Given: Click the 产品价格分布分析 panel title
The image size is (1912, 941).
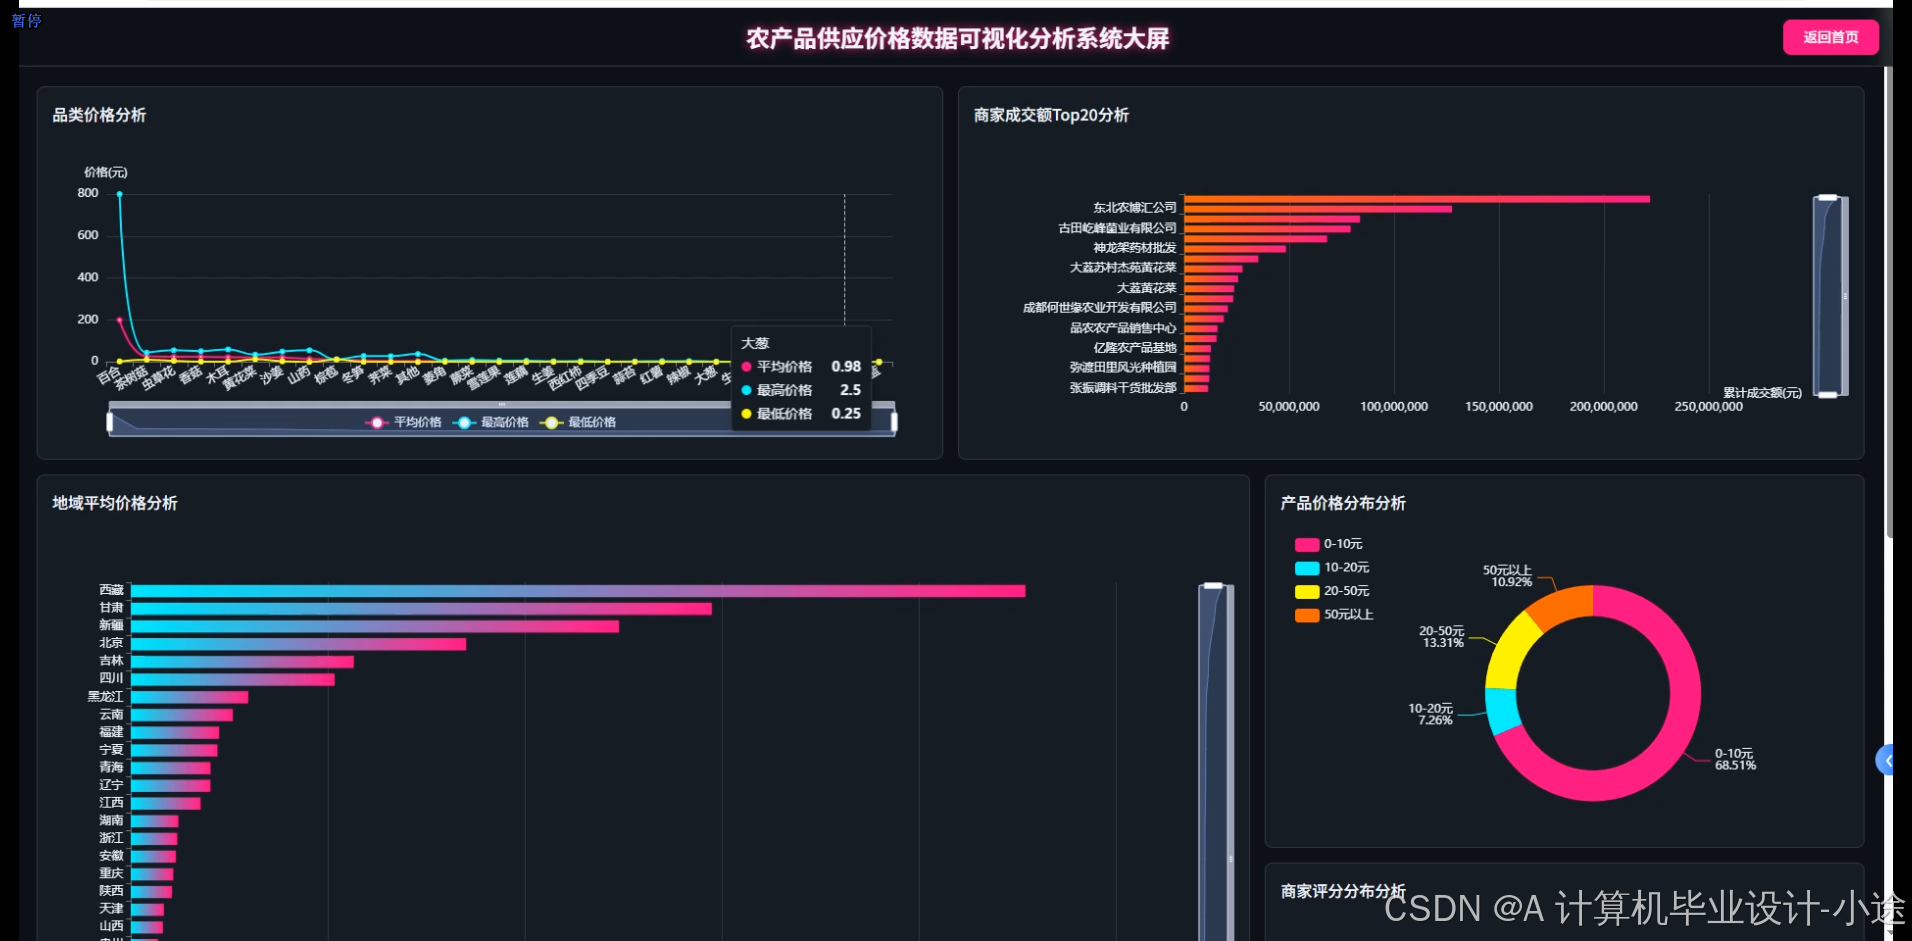Looking at the screenshot, I should coord(1343,503).
